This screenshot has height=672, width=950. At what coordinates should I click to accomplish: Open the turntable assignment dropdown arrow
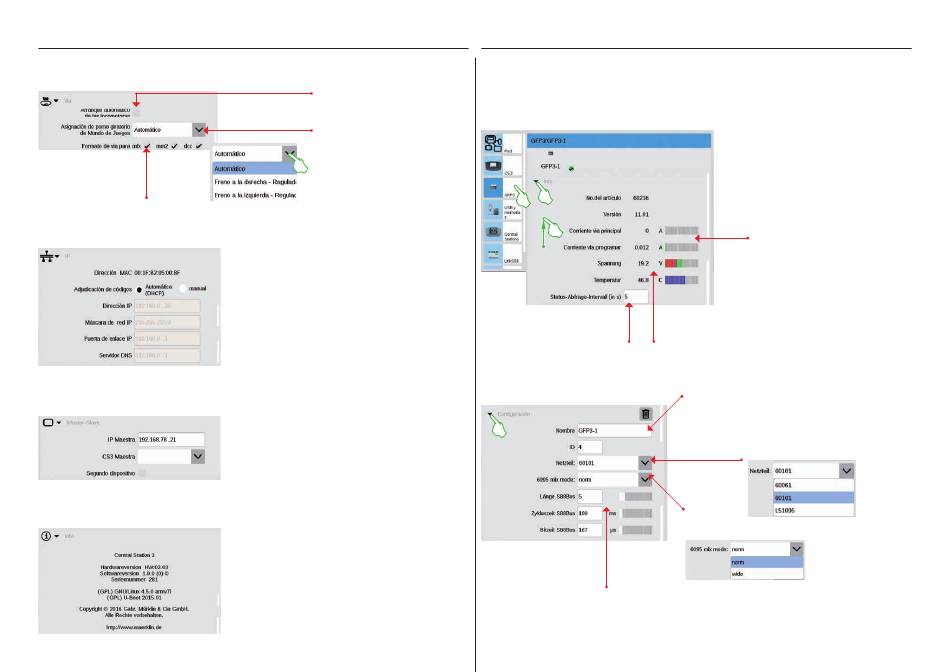(x=199, y=130)
